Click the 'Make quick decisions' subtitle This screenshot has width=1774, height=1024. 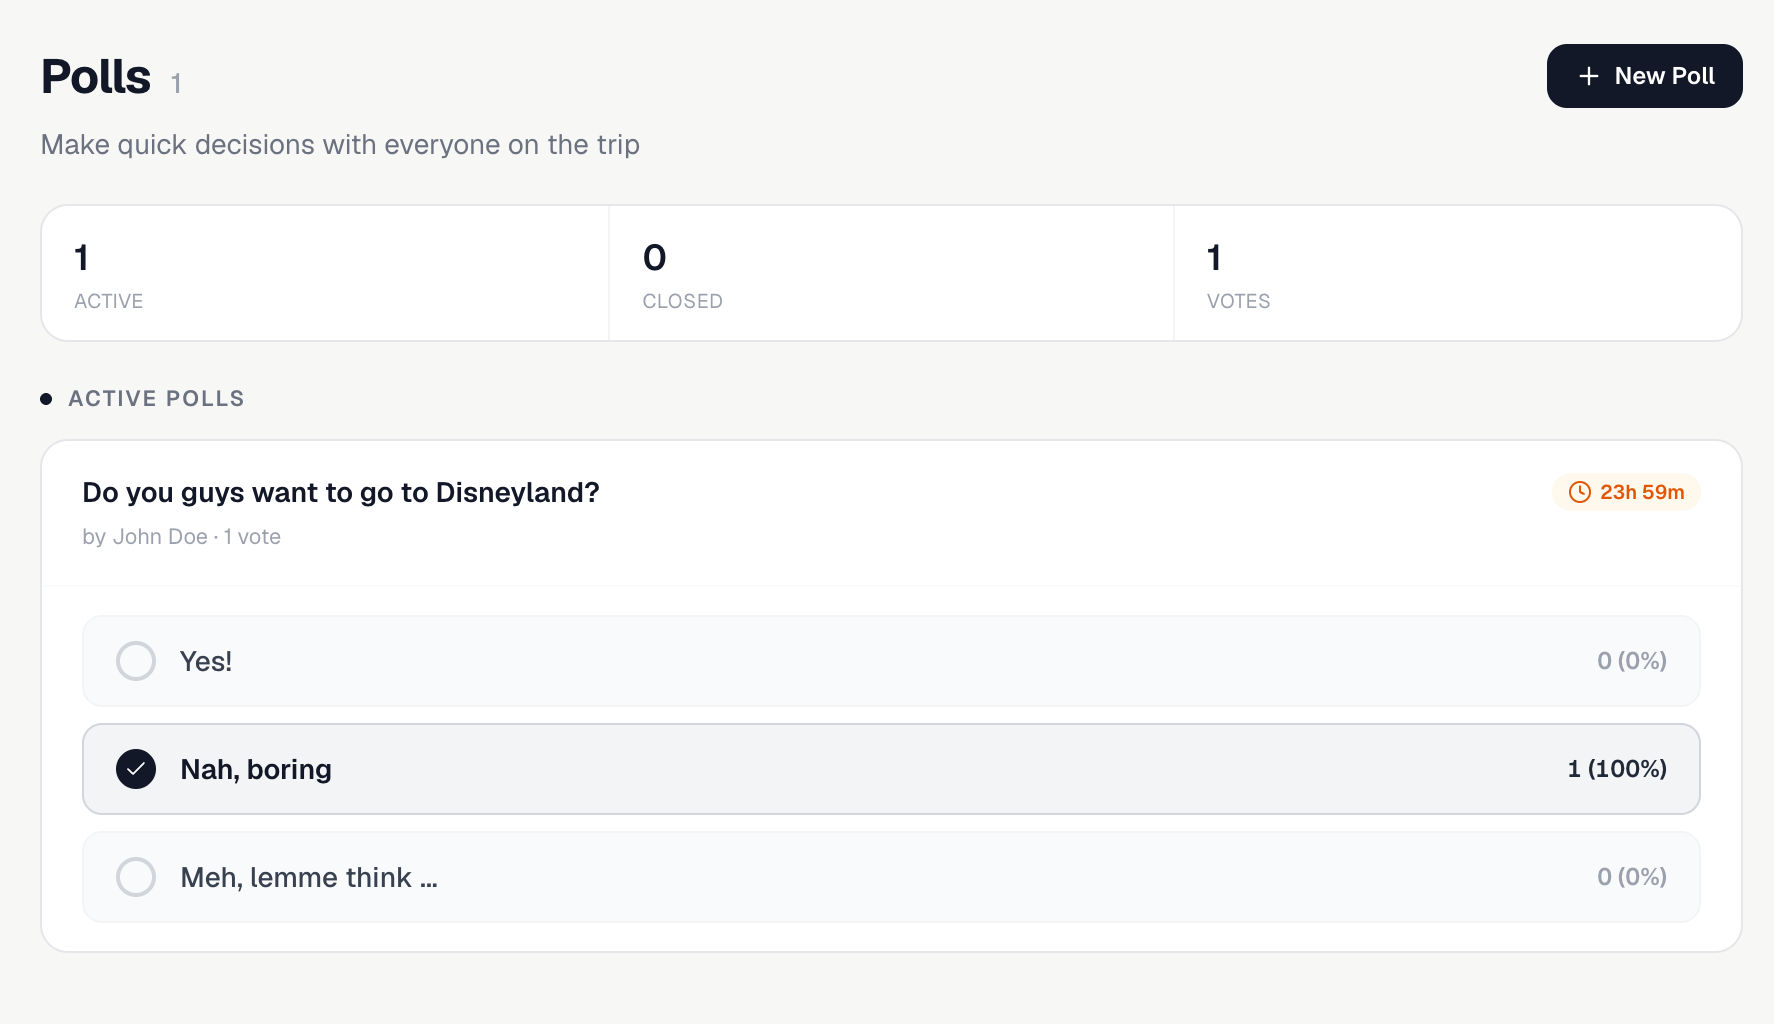pyautogui.click(x=340, y=145)
